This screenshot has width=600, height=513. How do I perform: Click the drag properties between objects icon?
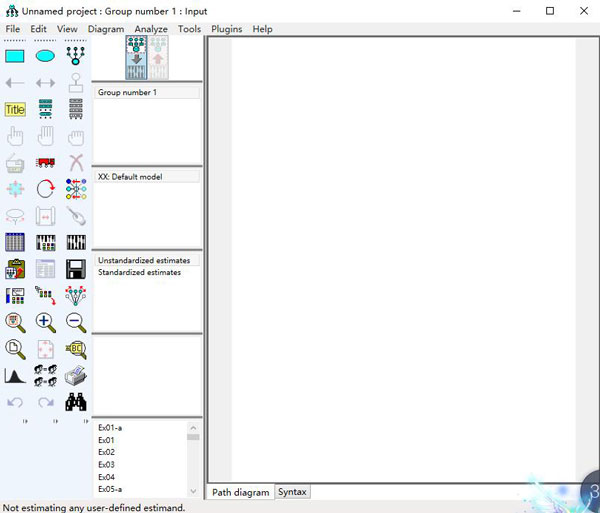tap(45, 295)
